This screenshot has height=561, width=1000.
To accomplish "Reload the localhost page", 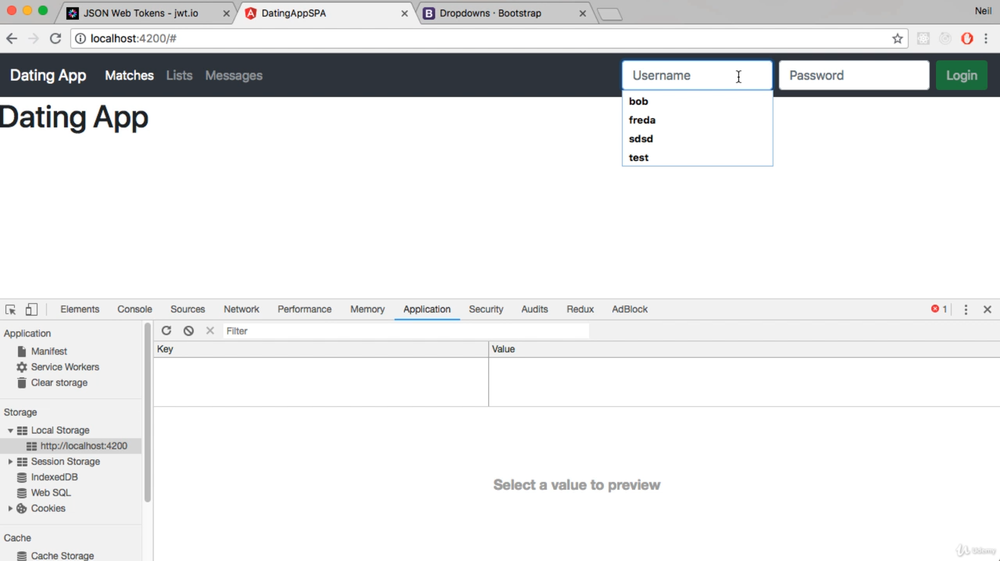I will point(55,39).
